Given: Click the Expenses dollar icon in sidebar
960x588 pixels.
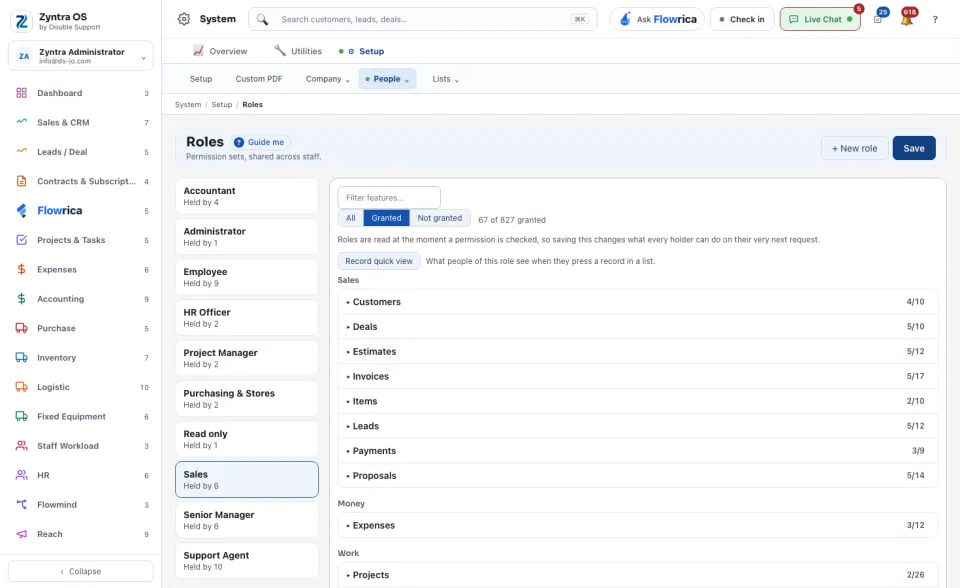Looking at the screenshot, I should click(21, 270).
